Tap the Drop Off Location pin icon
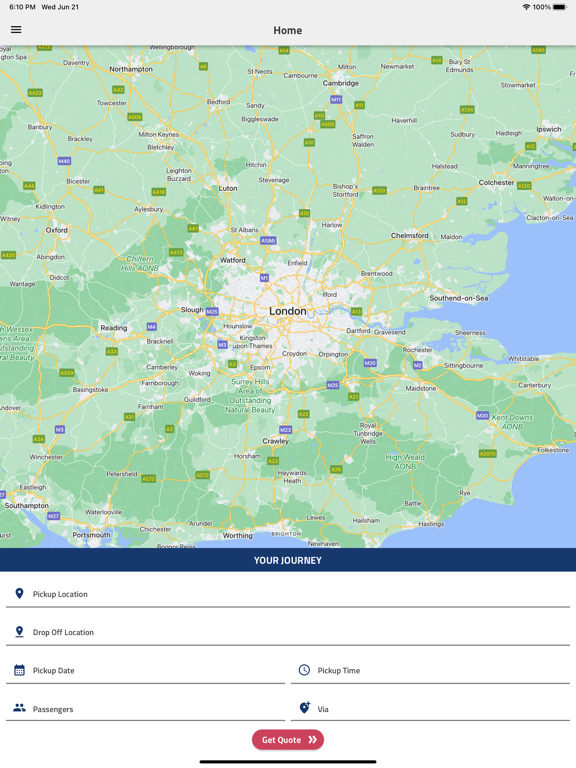The image size is (576, 768). (x=20, y=632)
